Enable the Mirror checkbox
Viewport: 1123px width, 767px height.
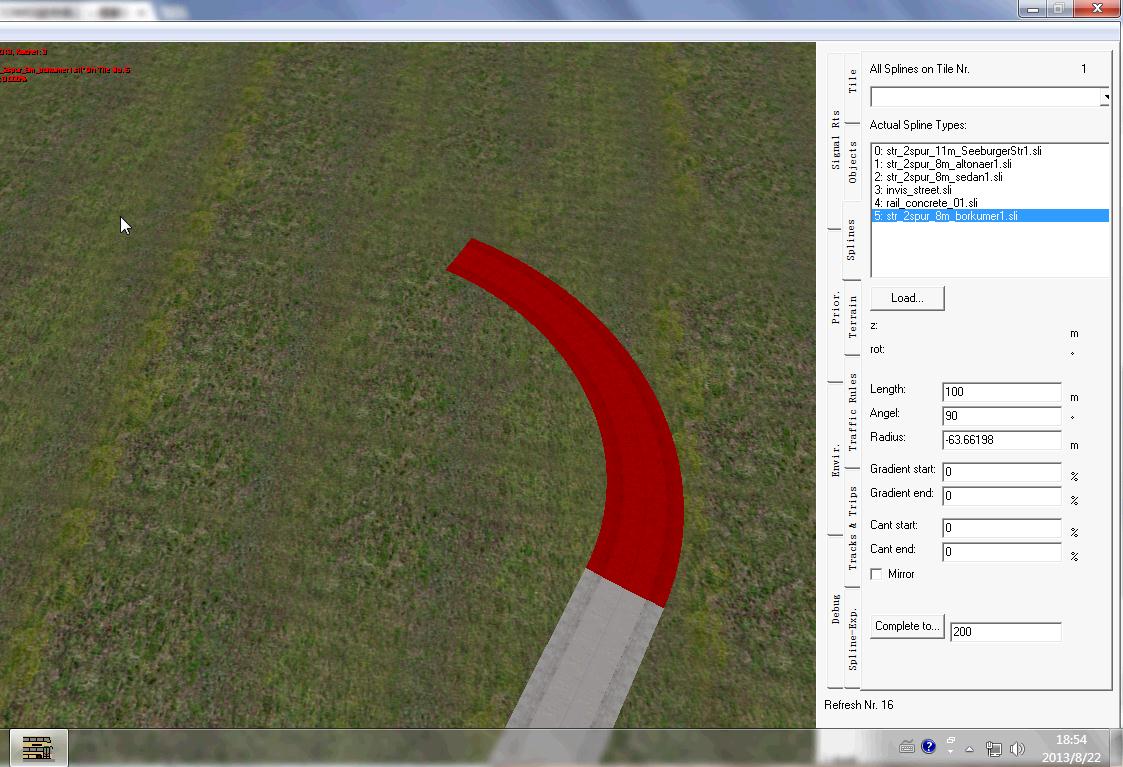[877, 574]
